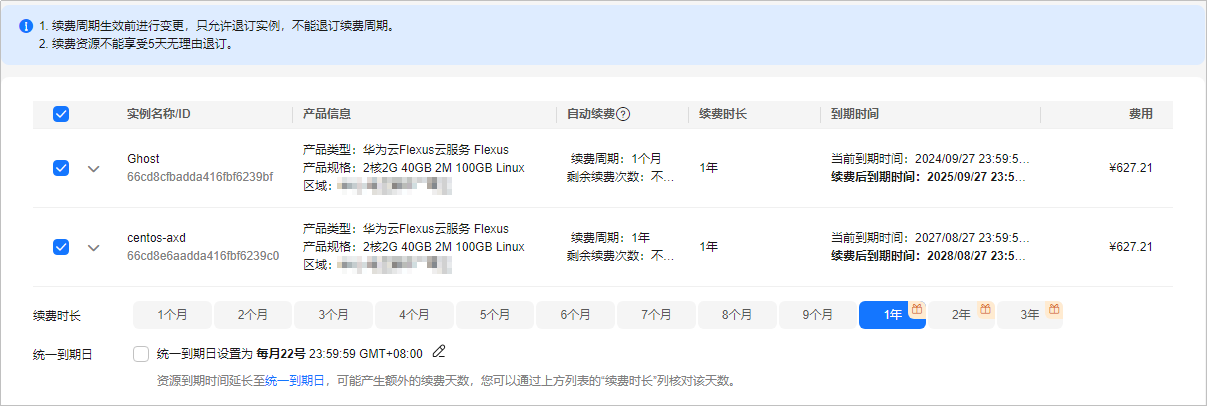
Task: Click the gift icon on the 2年 option
Action: point(984,309)
